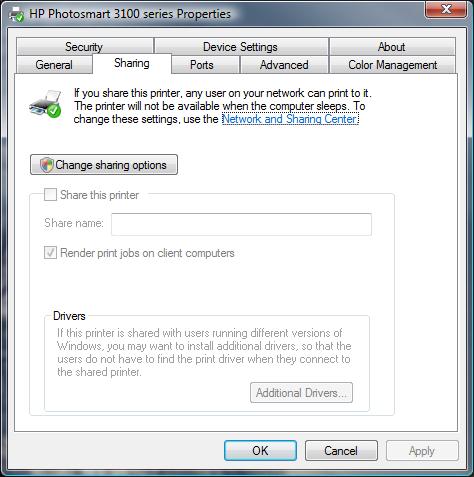
Task: Dismiss the dialog with Cancel
Action: tap(341, 451)
